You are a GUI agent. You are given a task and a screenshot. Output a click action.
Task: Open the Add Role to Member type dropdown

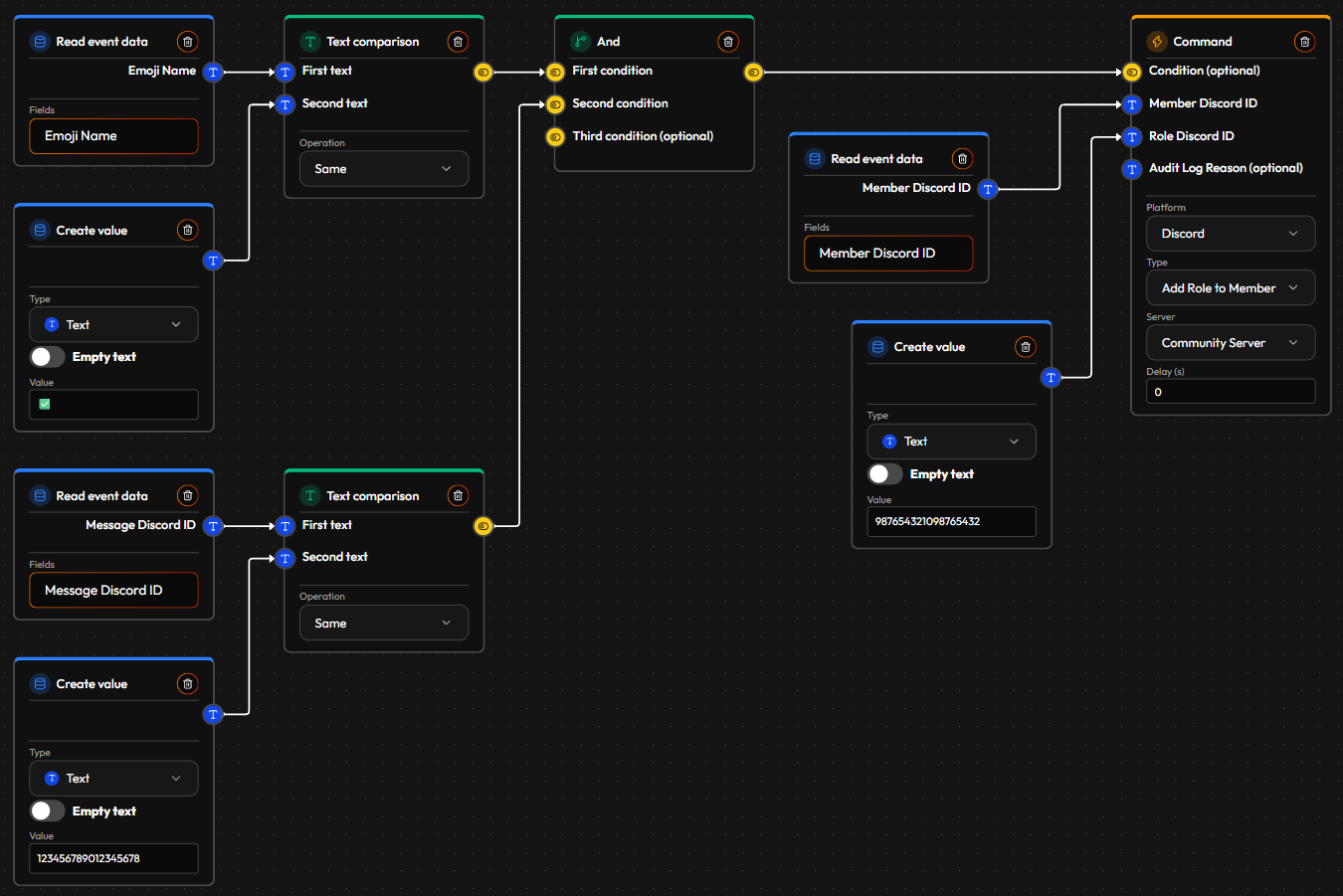(1230, 288)
